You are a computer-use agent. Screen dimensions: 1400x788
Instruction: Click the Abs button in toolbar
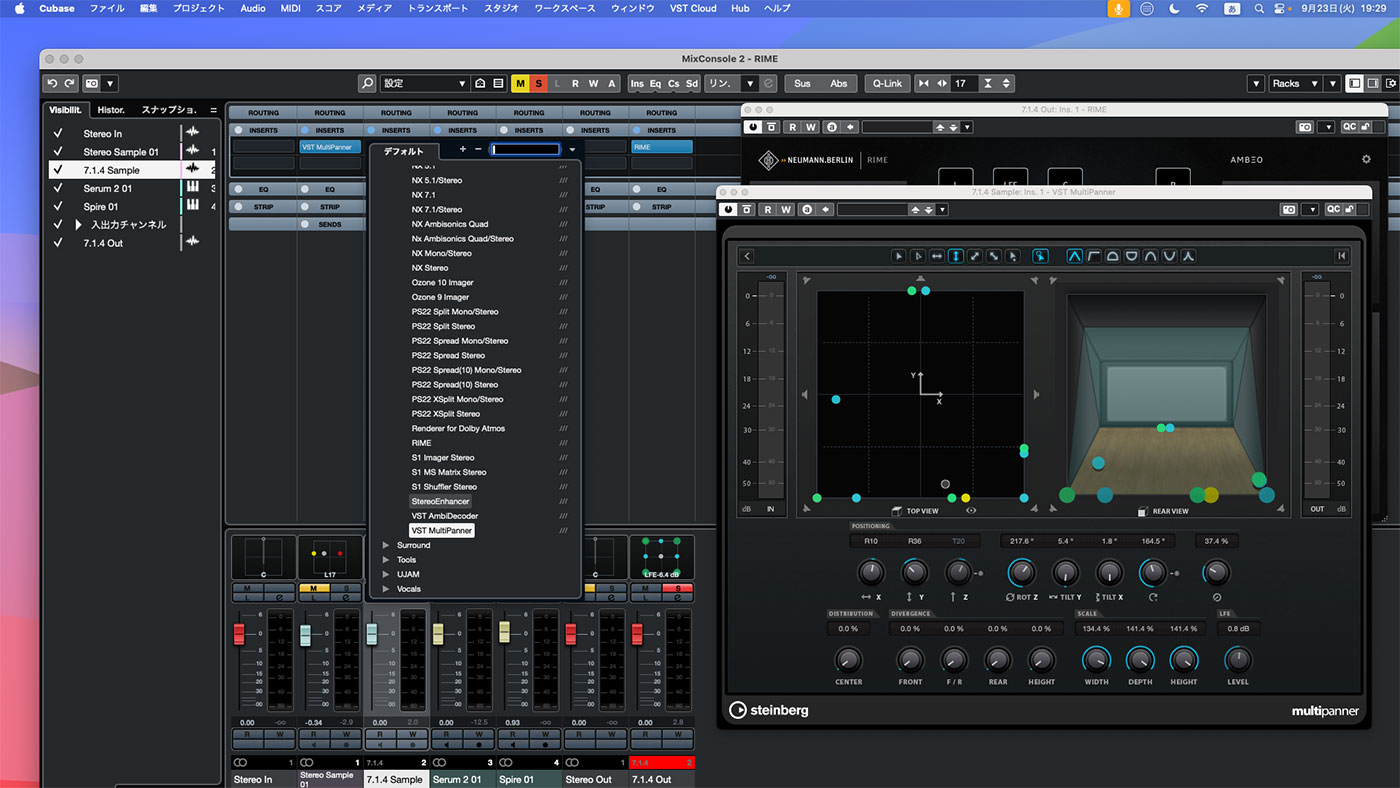click(838, 84)
